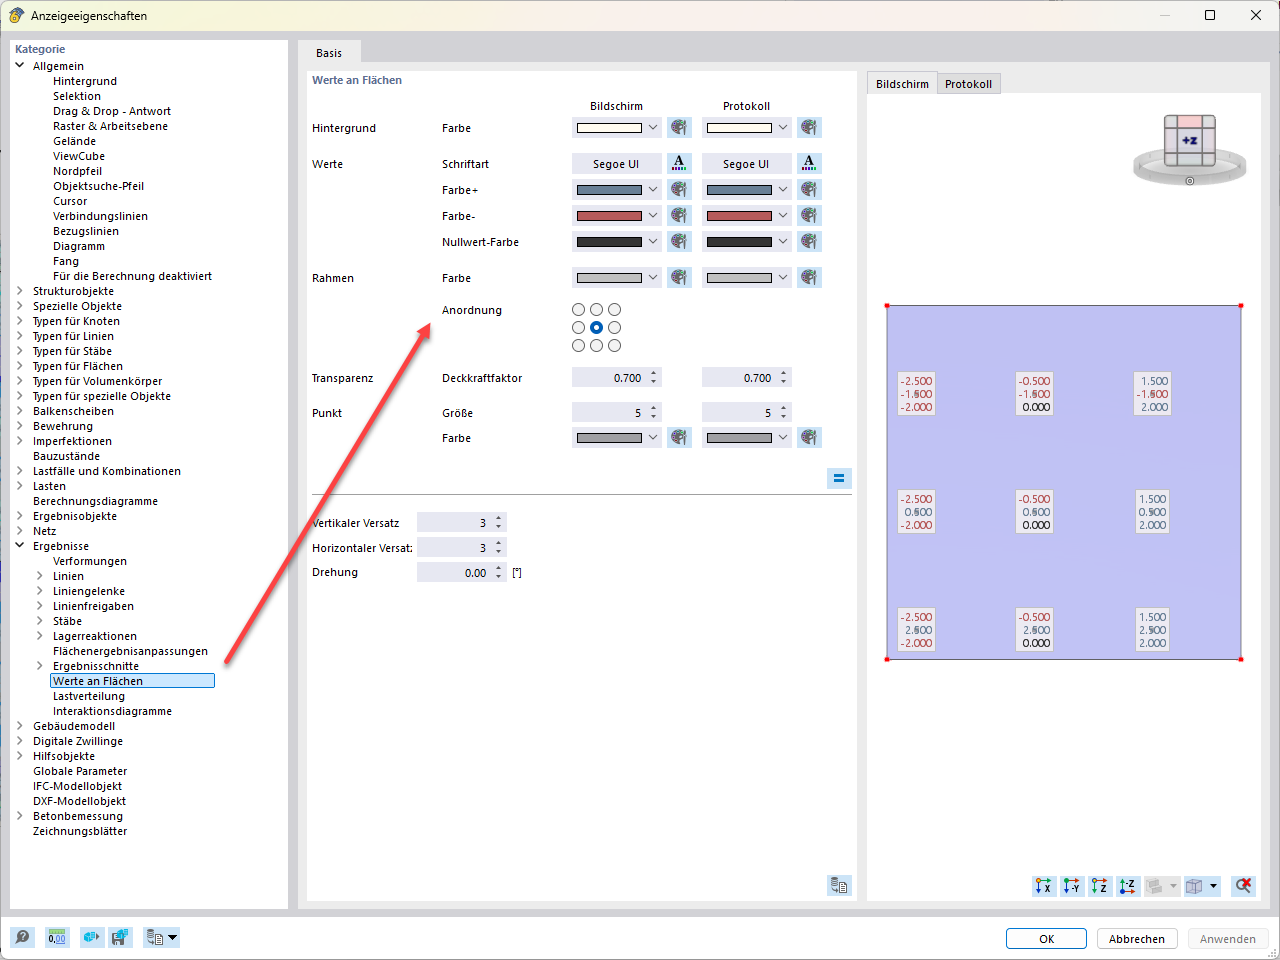The width and height of the screenshot is (1280, 960).
Task: Click the Segoe UI font button for Protokoll
Action: click(x=746, y=163)
